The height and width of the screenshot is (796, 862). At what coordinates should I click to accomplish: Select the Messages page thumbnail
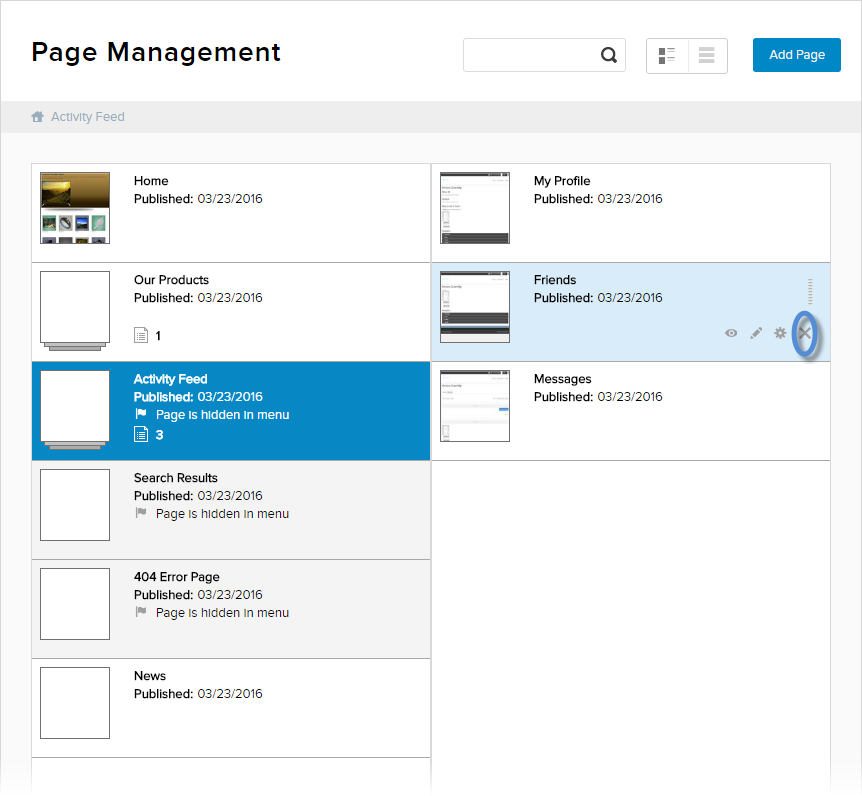tap(475, 406)
